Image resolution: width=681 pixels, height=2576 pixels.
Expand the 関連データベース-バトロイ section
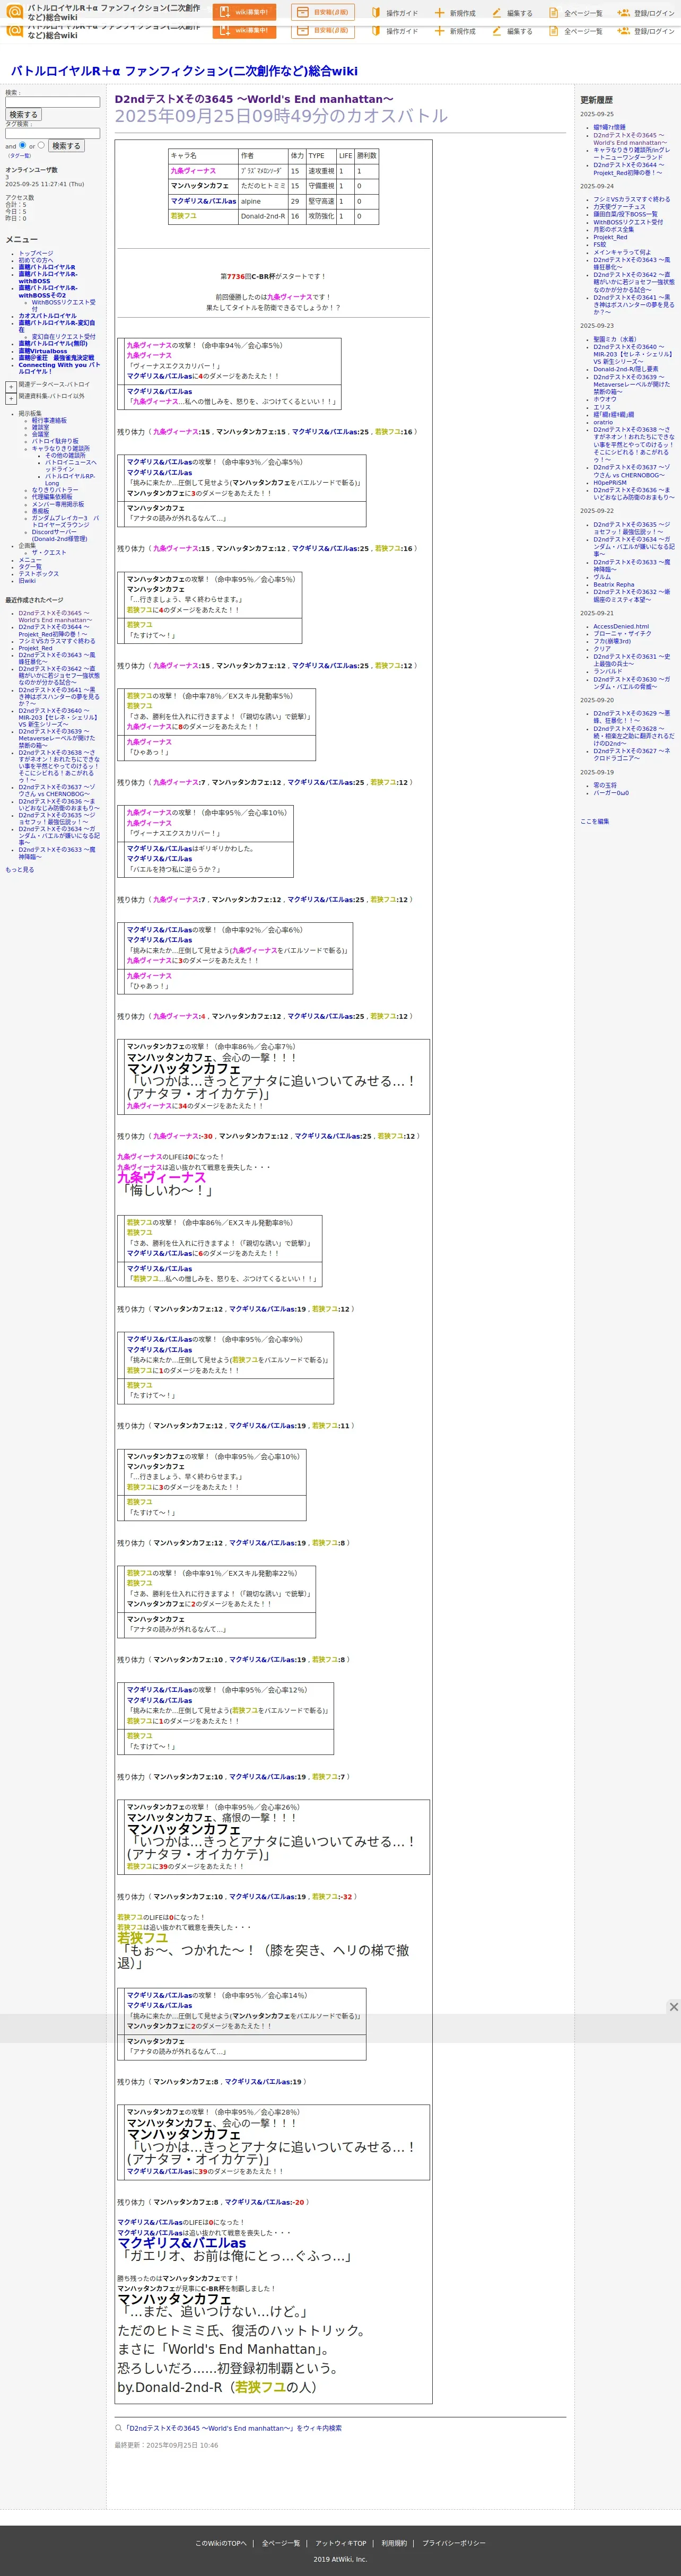(11, 386)
